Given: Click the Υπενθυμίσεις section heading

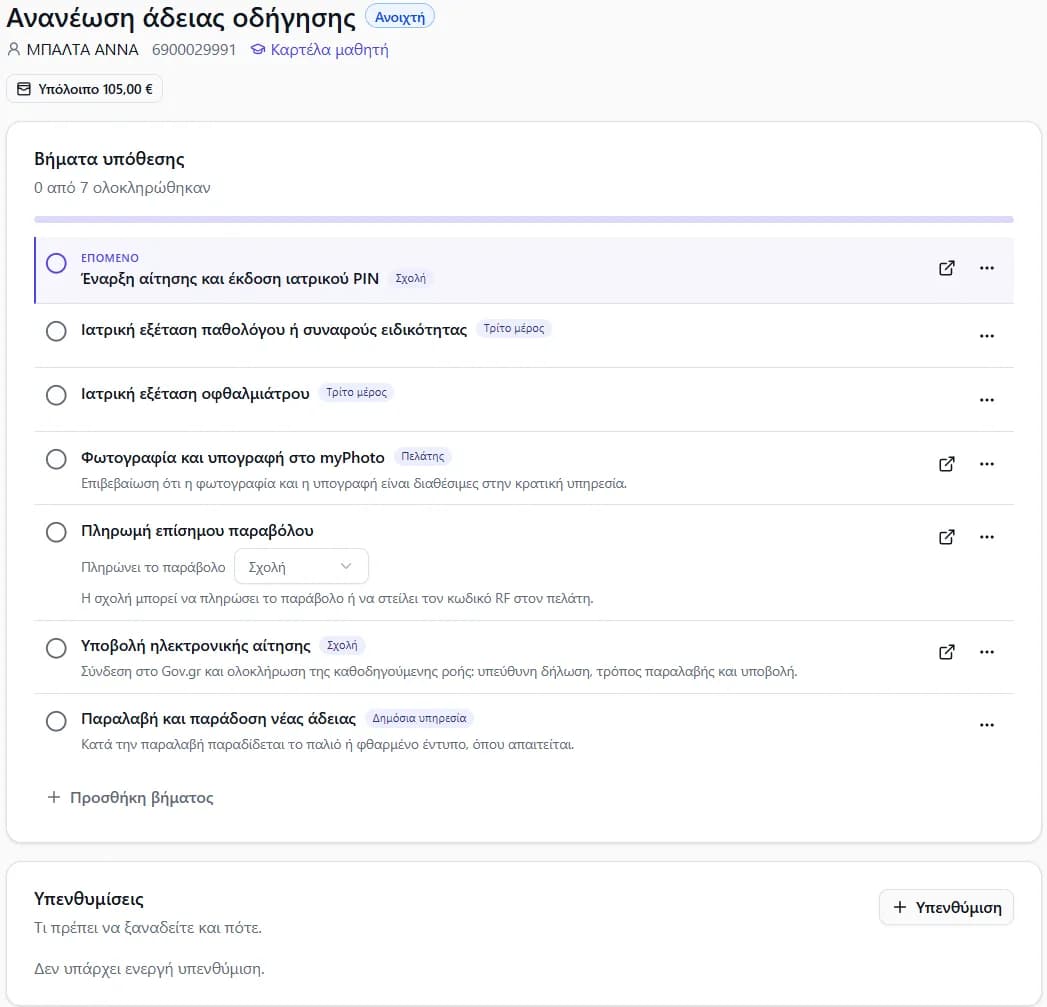Looking at the screenshot, I should 89,899.
